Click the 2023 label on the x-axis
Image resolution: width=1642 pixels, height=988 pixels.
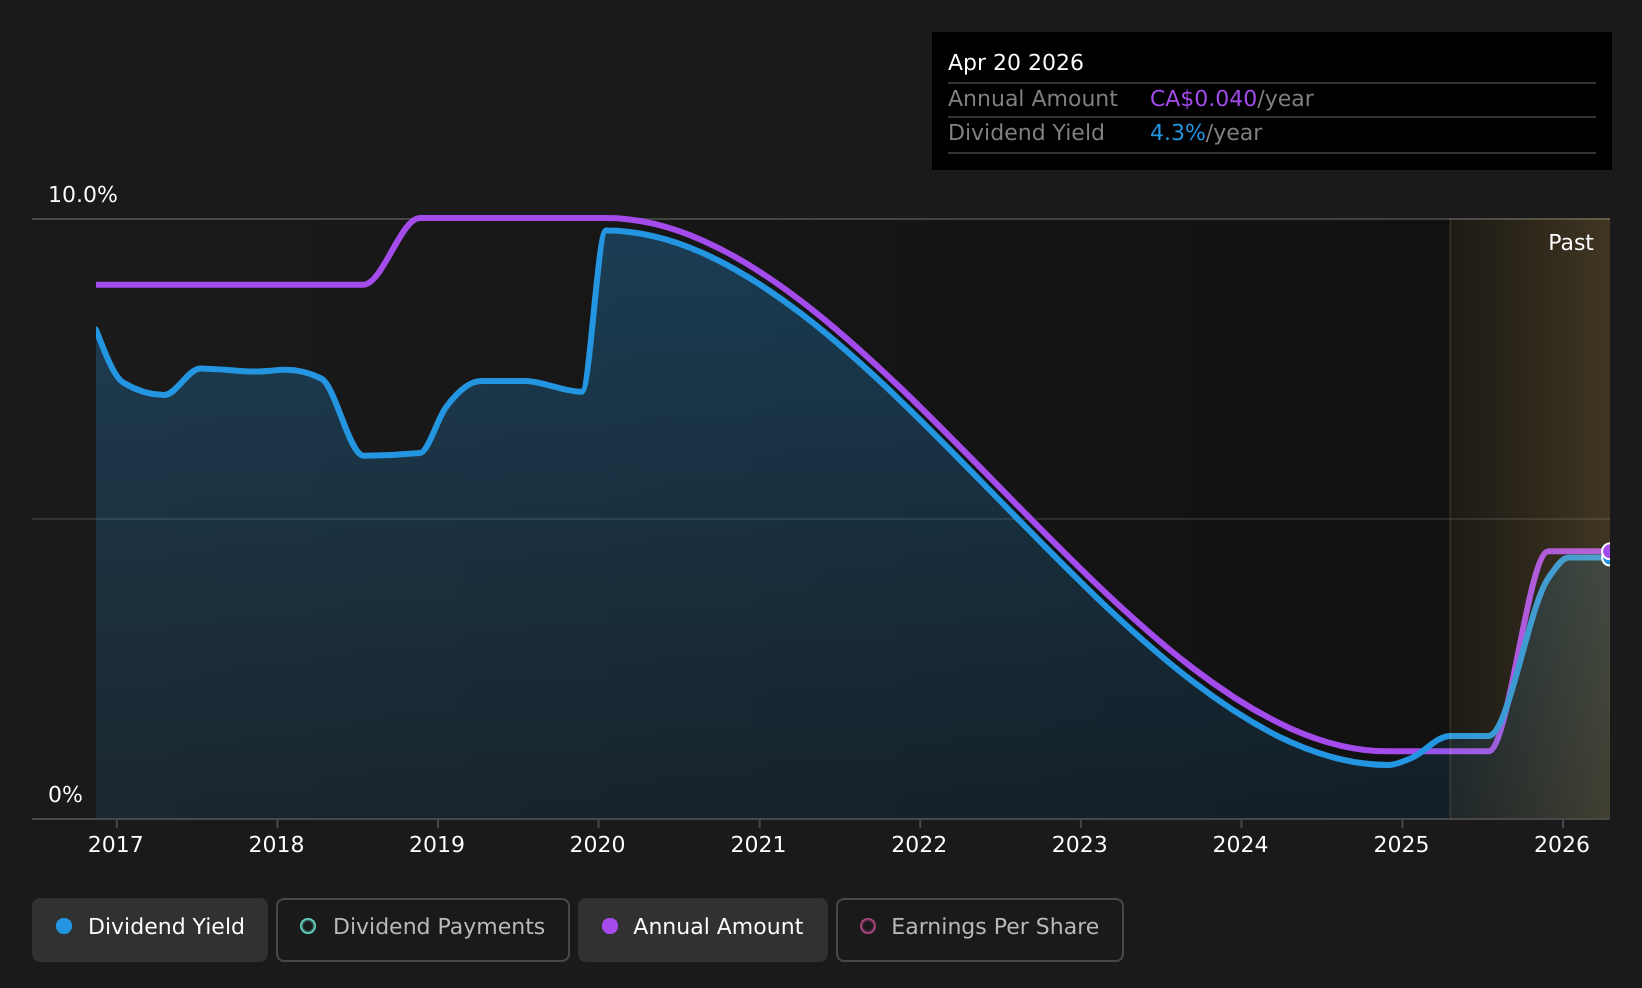click(x=1080, y=845)
